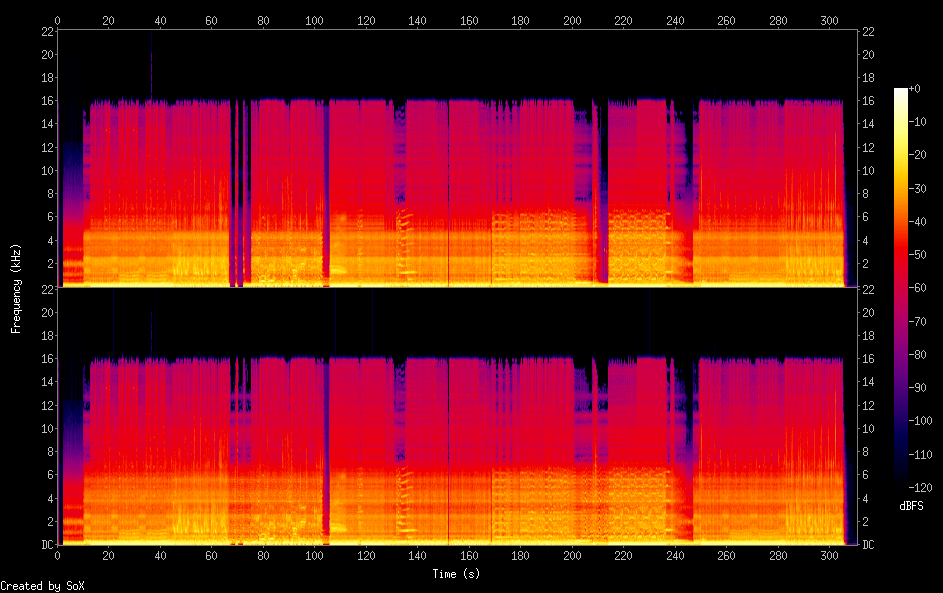Click the 200 tick on the bottom time axis
943x593 pixels.
(x=572, y=554)
